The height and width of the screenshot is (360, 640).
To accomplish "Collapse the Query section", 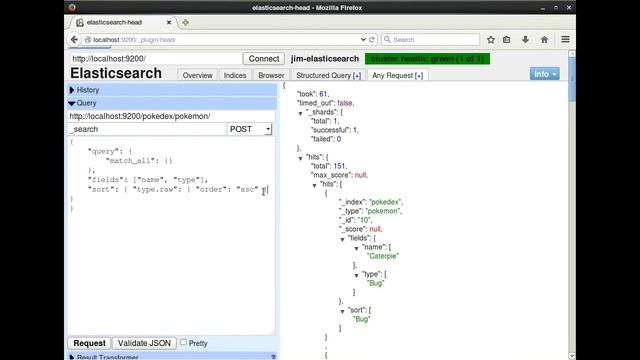I will pyautogui.click(x=172, y=103).
